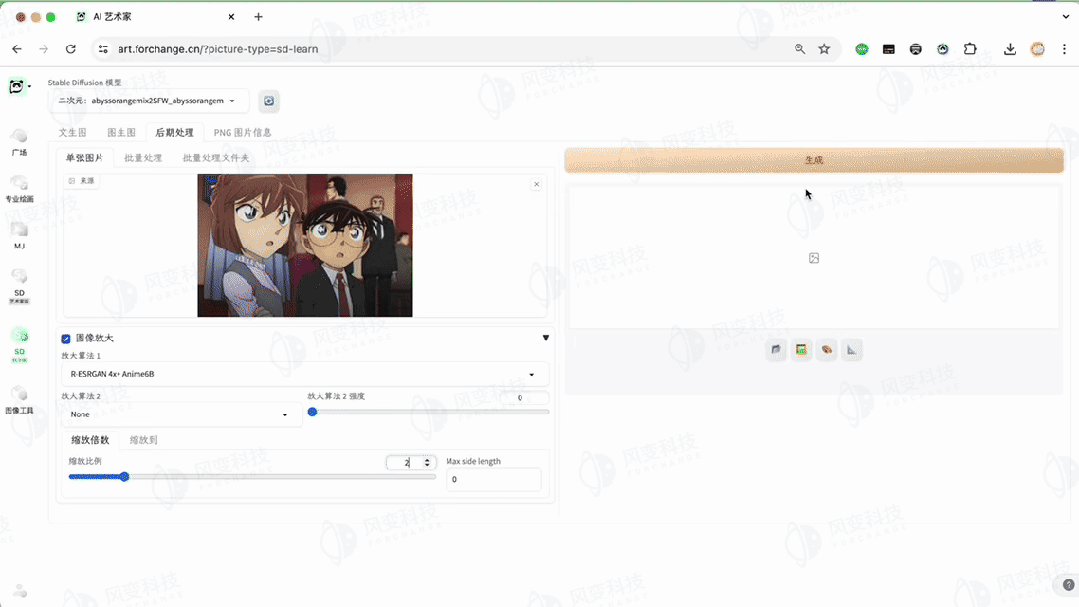Open the site information icon in address bar
Viewport: 1079px width, 607px height.
click(x=103, y=49)
